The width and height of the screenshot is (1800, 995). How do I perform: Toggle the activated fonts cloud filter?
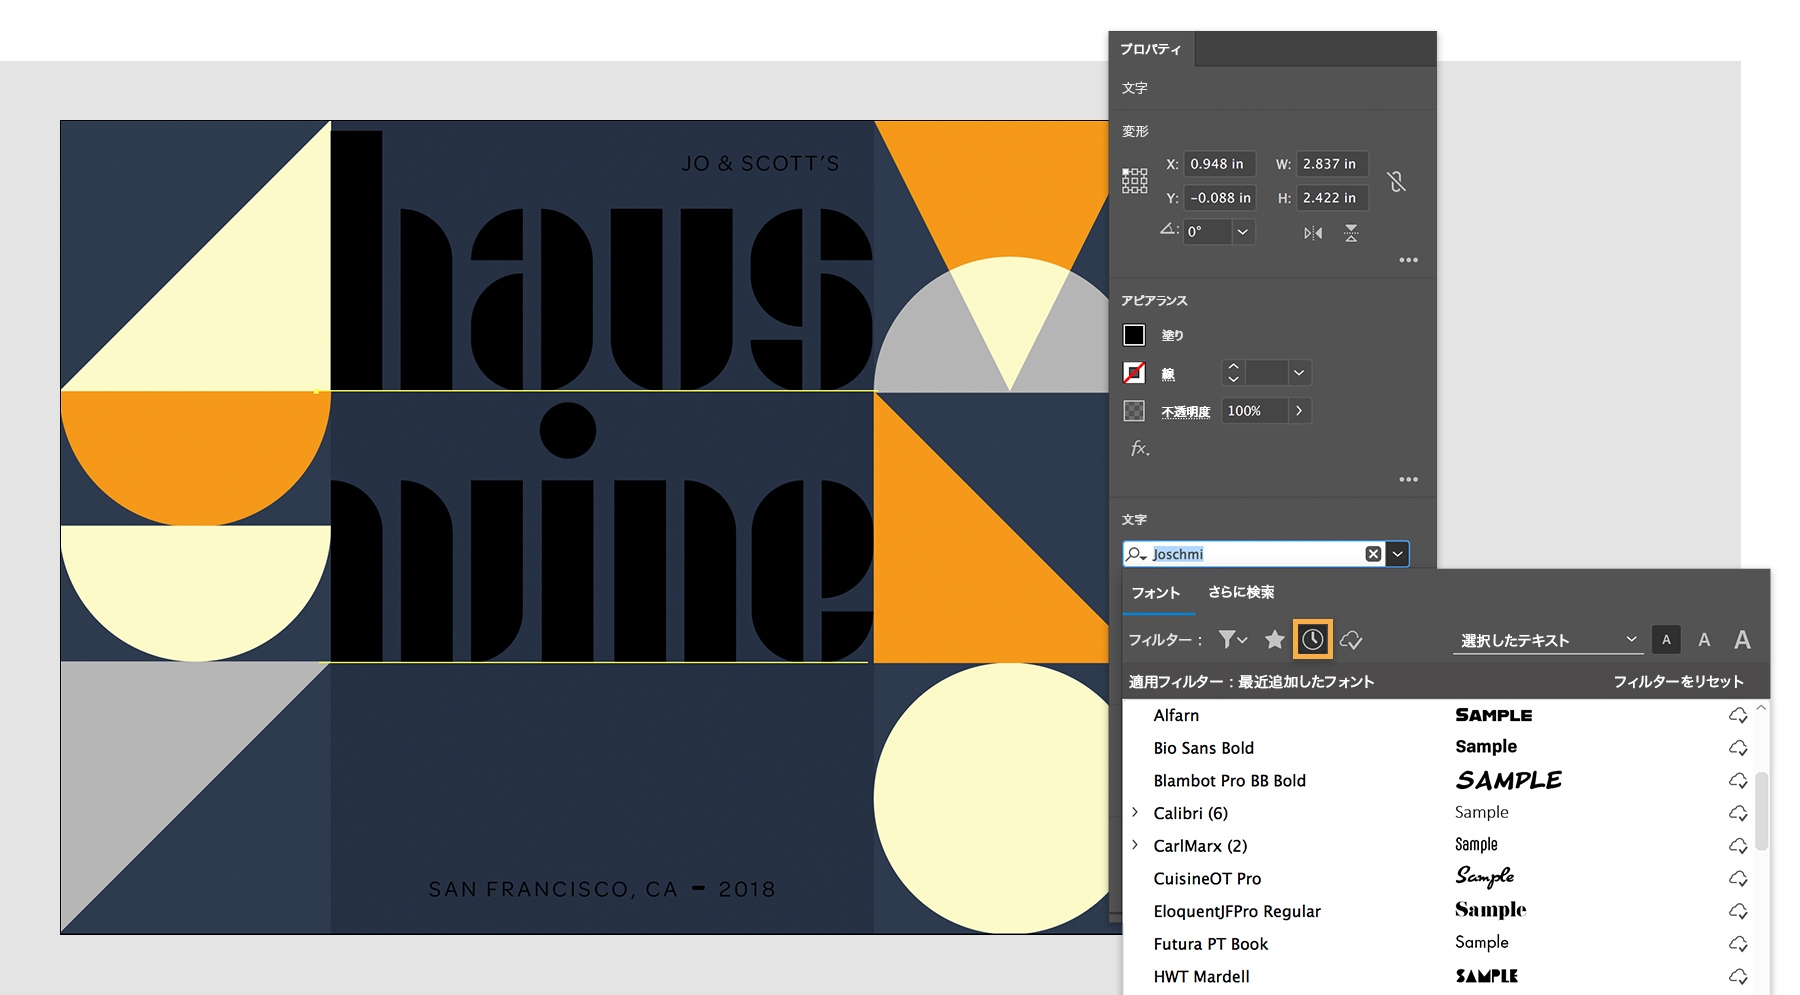1352,640
